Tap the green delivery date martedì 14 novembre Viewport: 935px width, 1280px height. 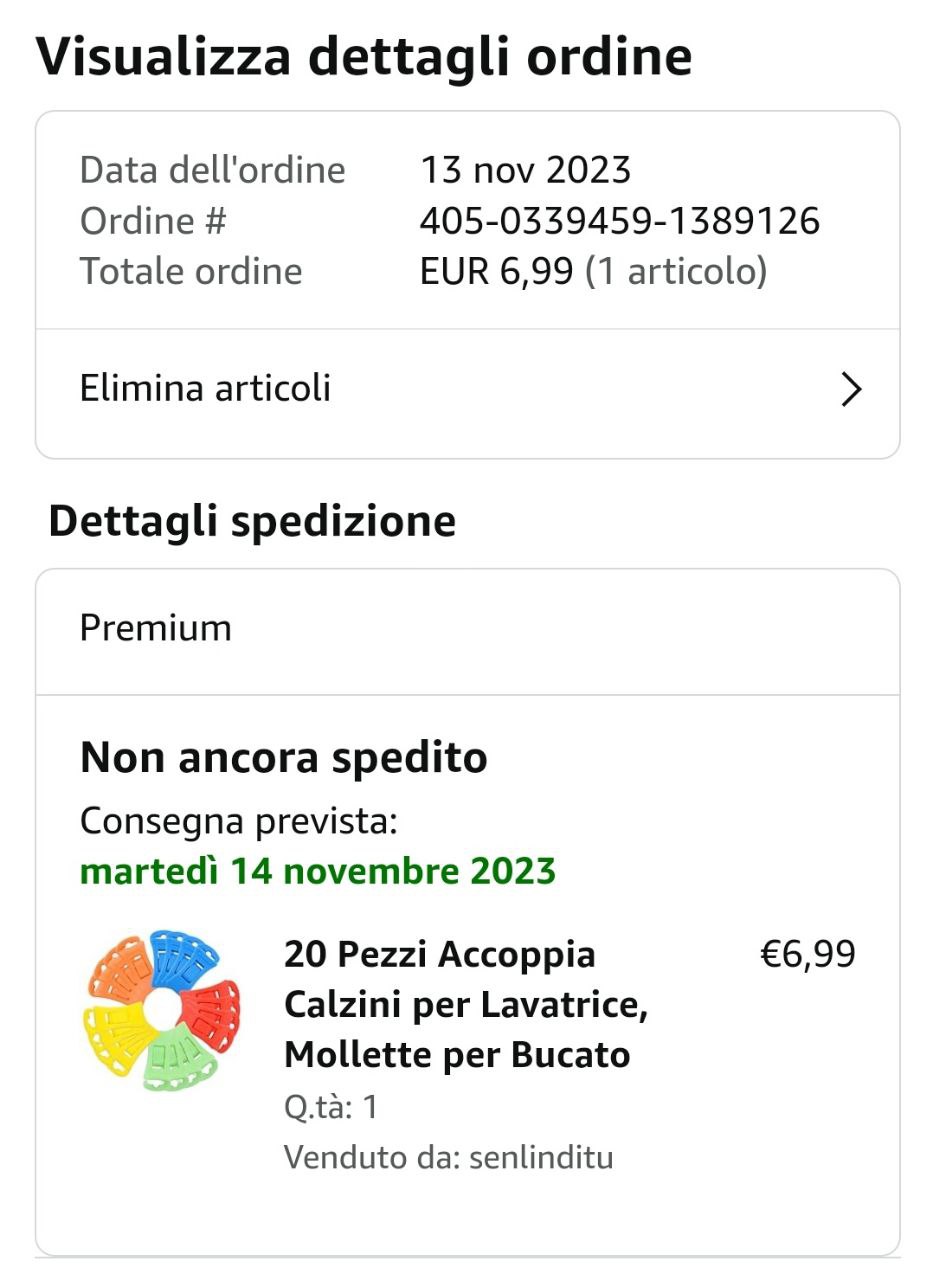pyautogui.click(x=317, y=871)
